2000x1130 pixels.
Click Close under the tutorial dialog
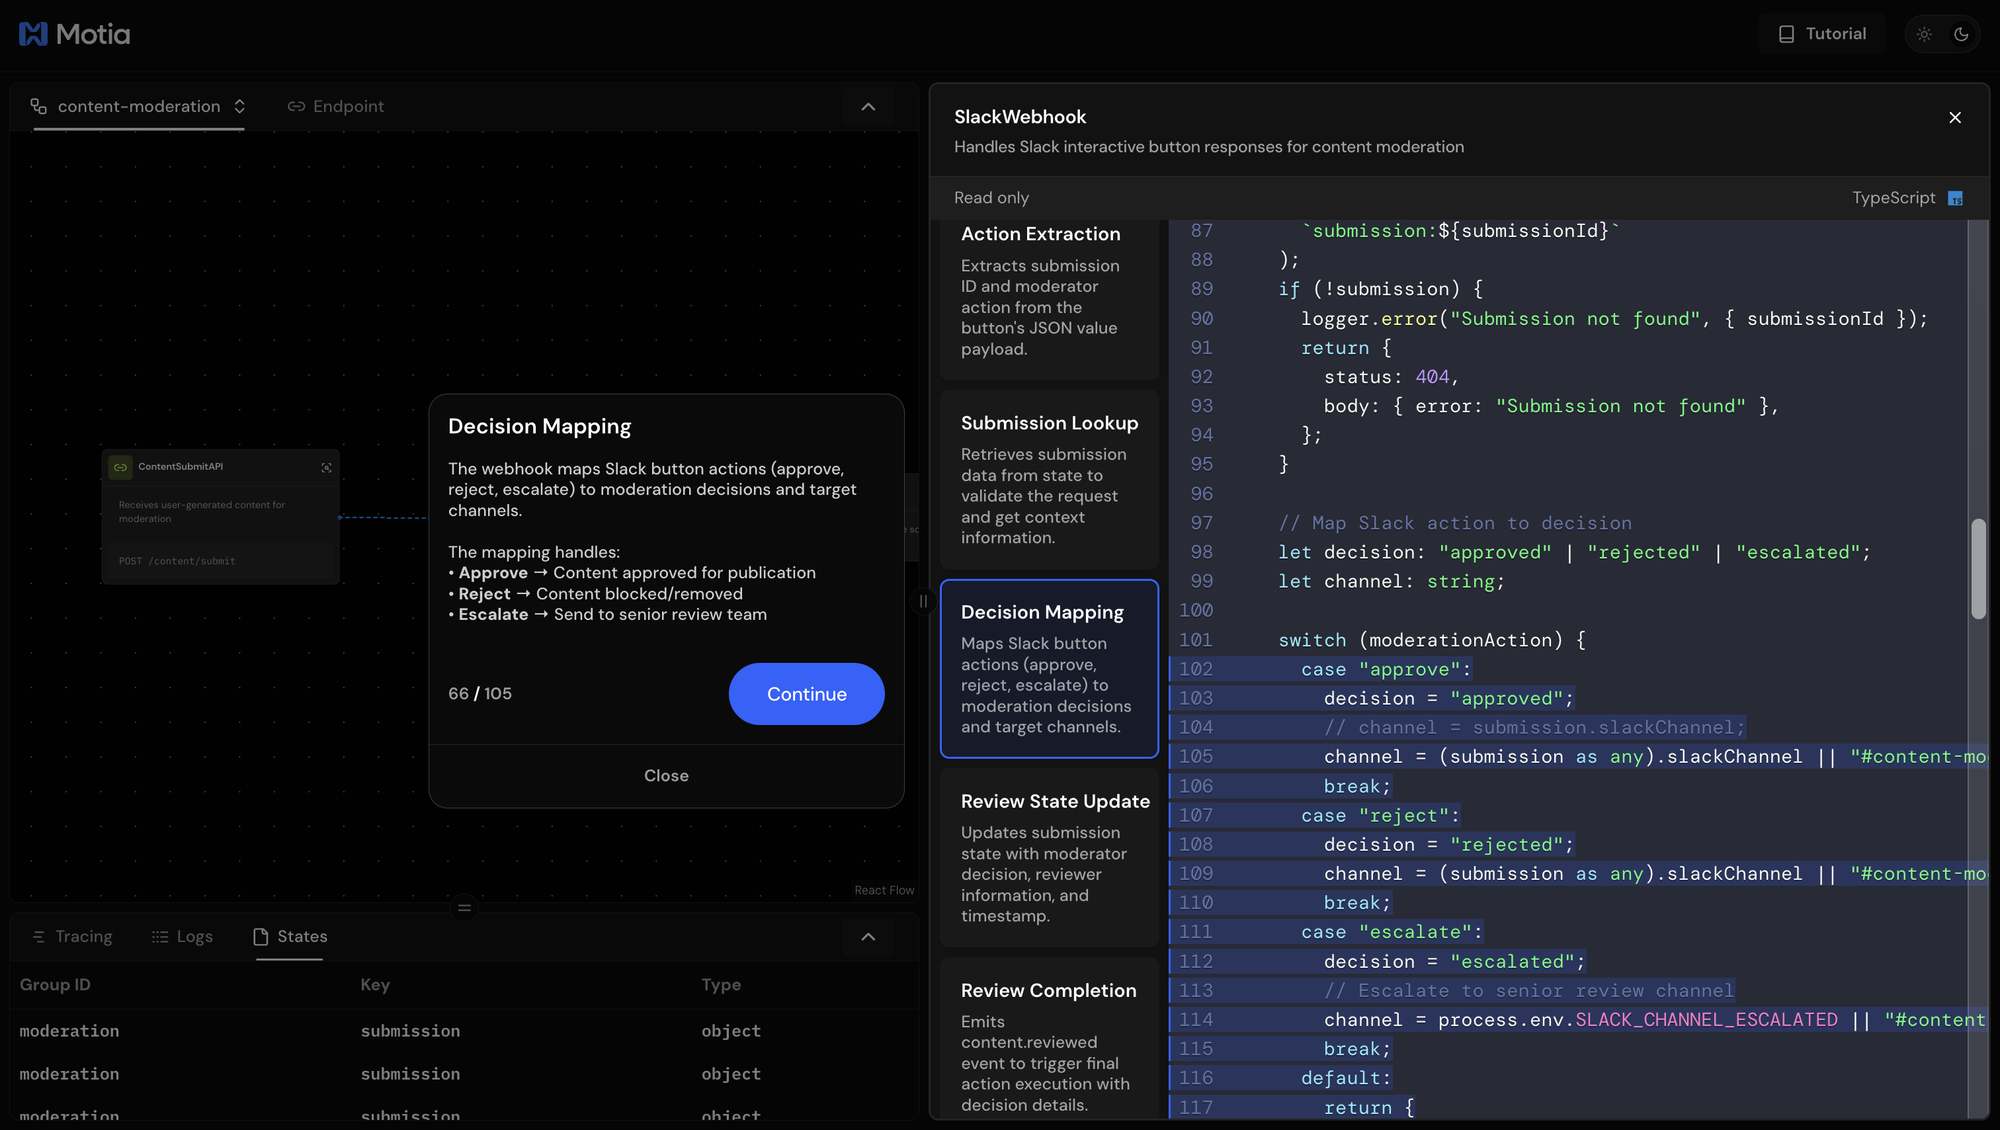coord(666,776)
